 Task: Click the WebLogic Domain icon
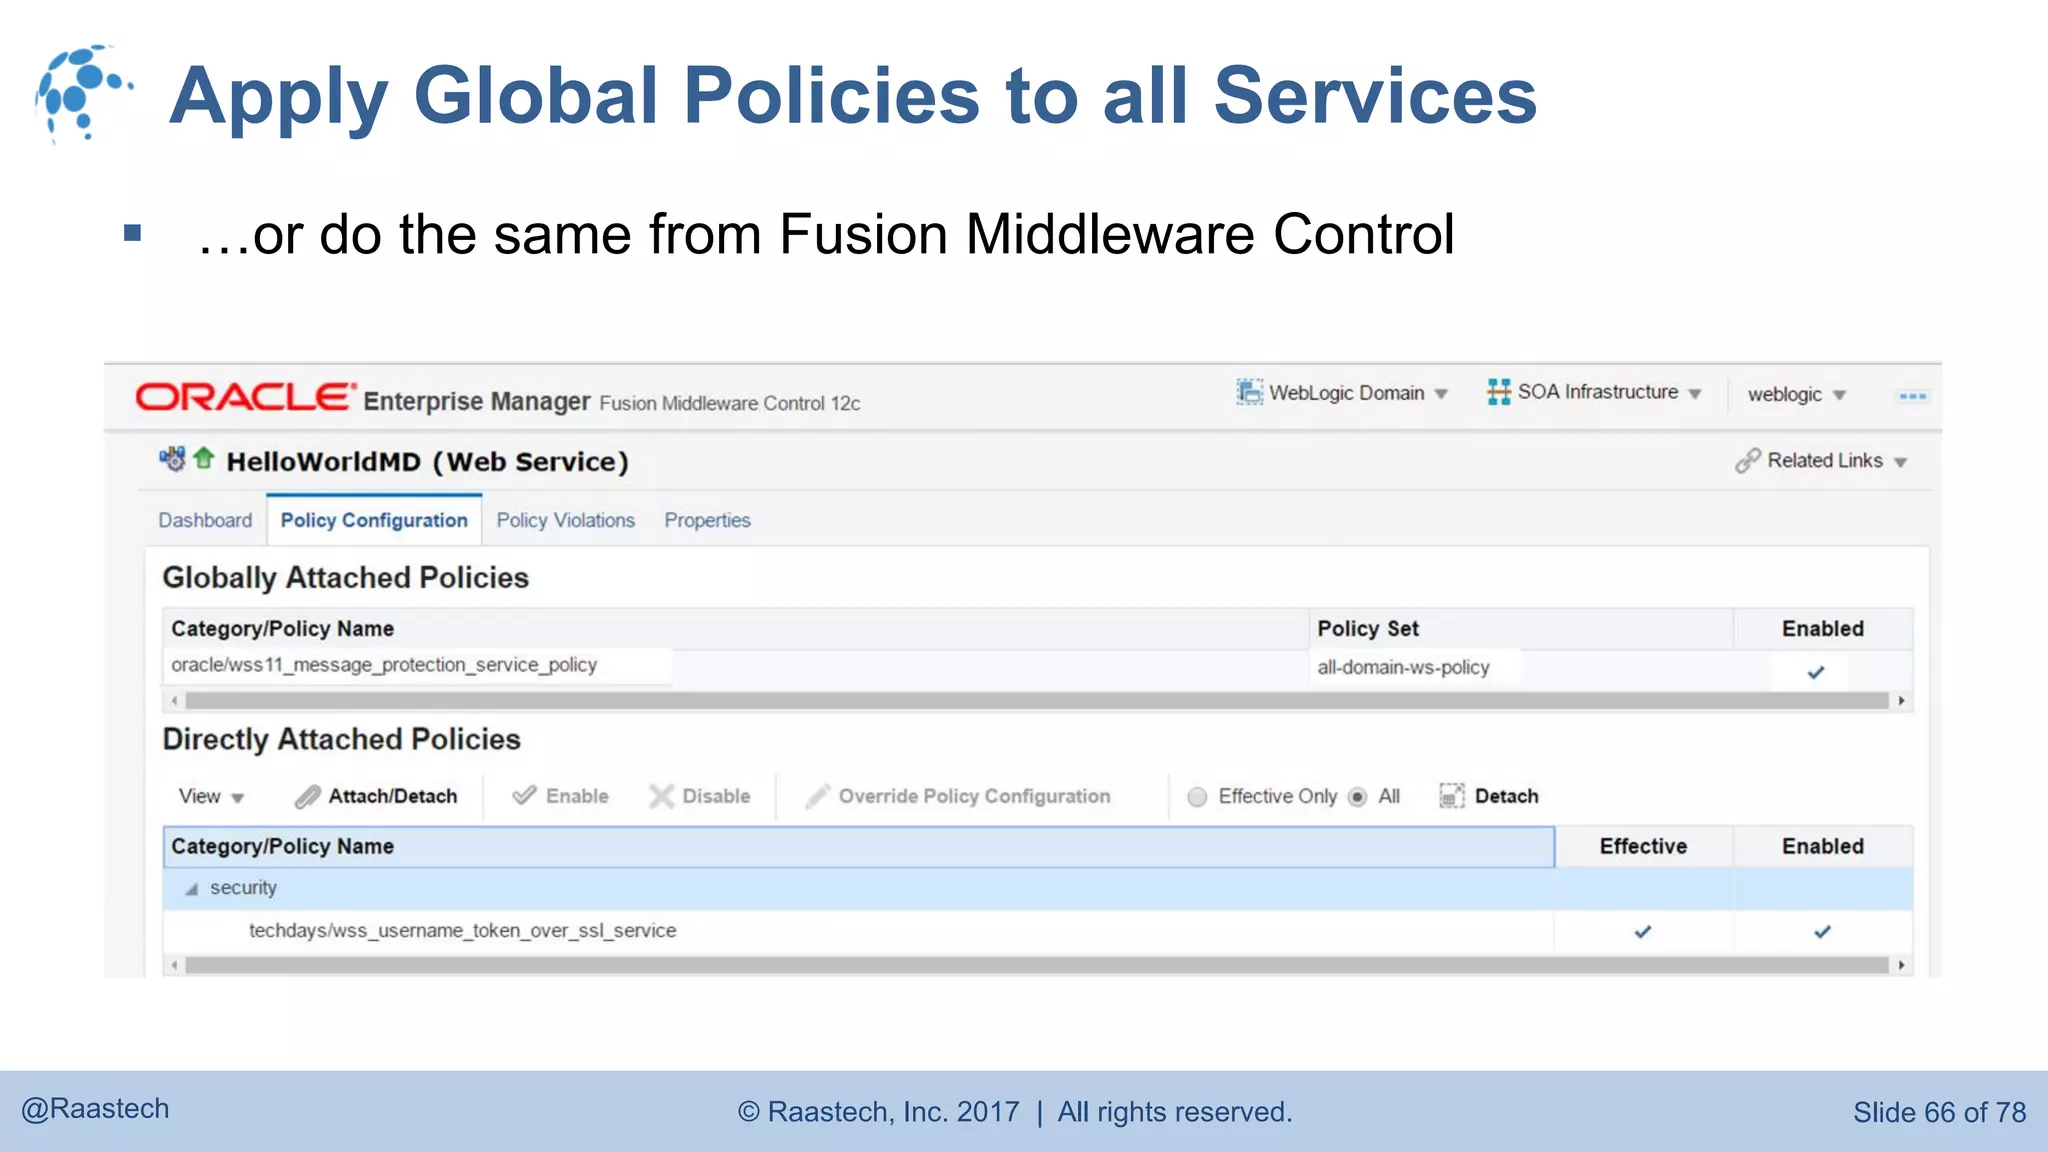coord(1249,392)
